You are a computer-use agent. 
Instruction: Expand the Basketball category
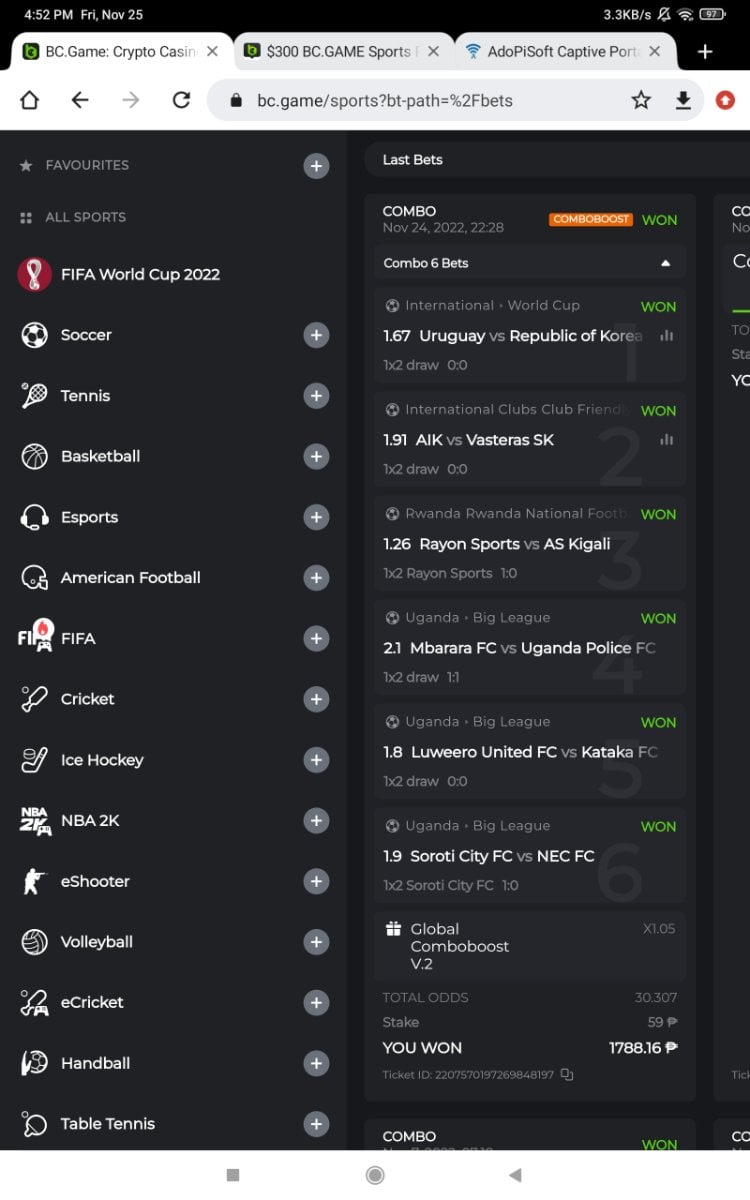click(x=316, y=457)
